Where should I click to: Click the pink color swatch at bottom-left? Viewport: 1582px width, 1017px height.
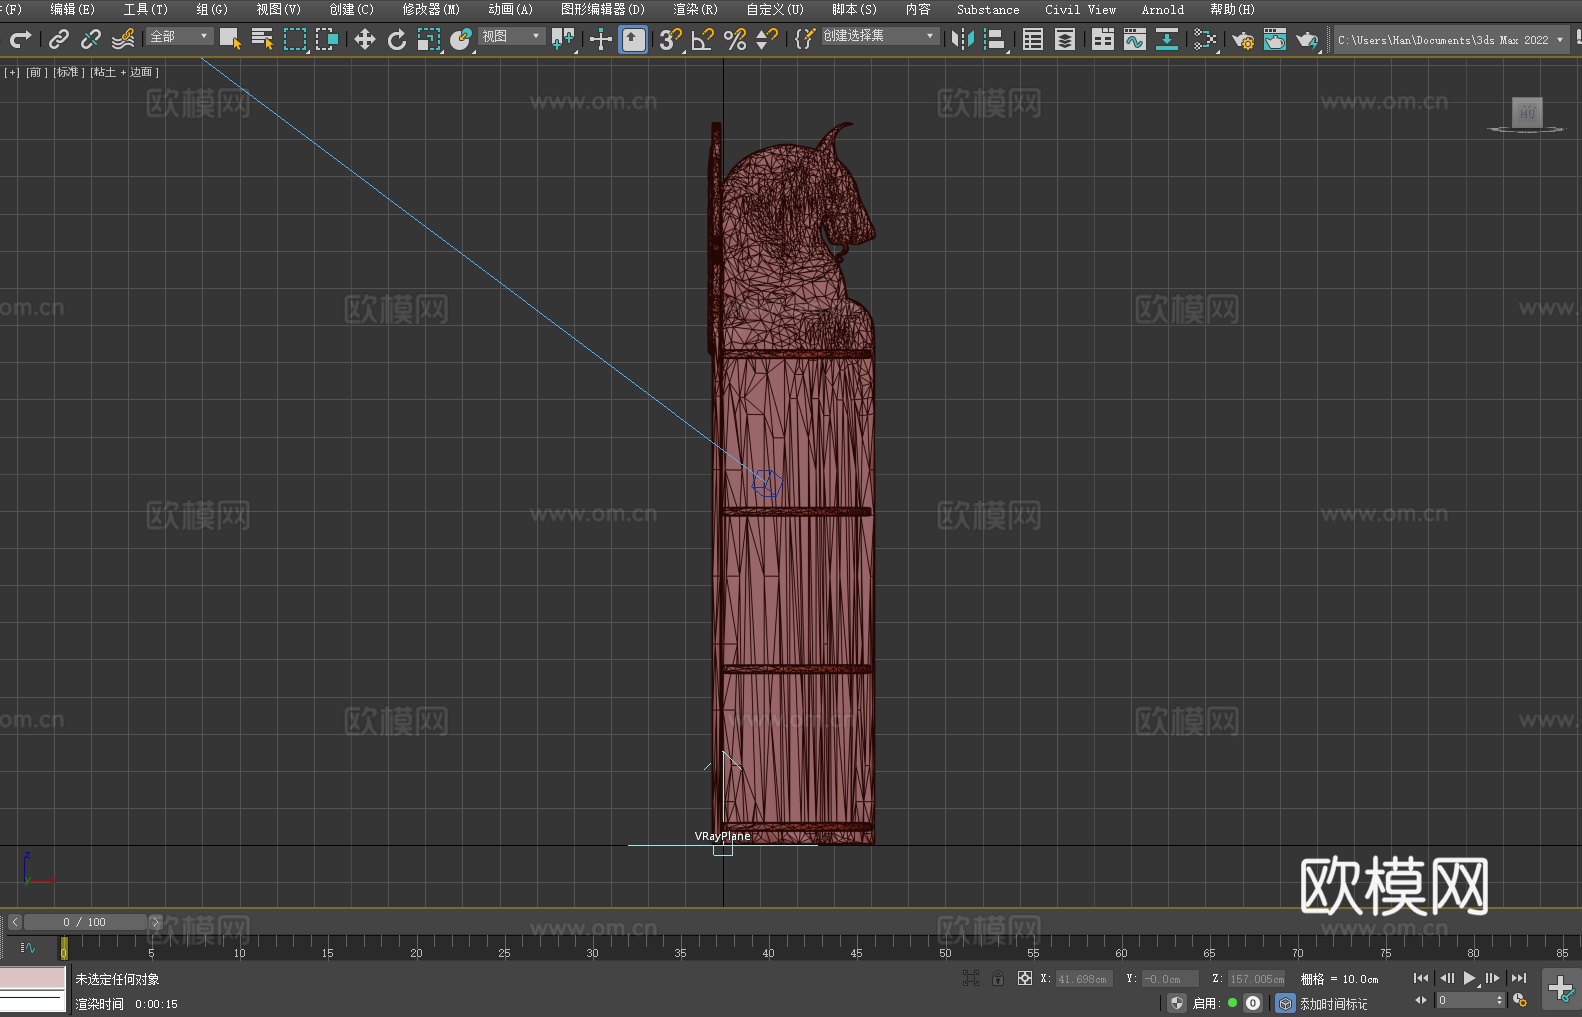coord(33,977)
